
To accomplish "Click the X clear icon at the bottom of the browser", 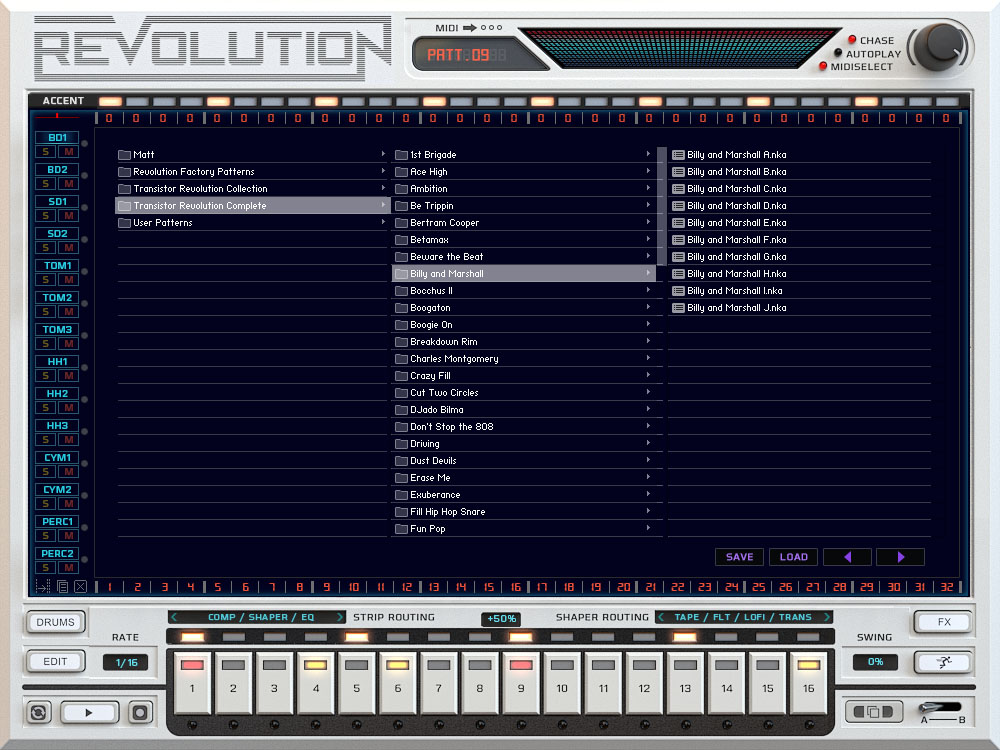I will pos(79,585).
